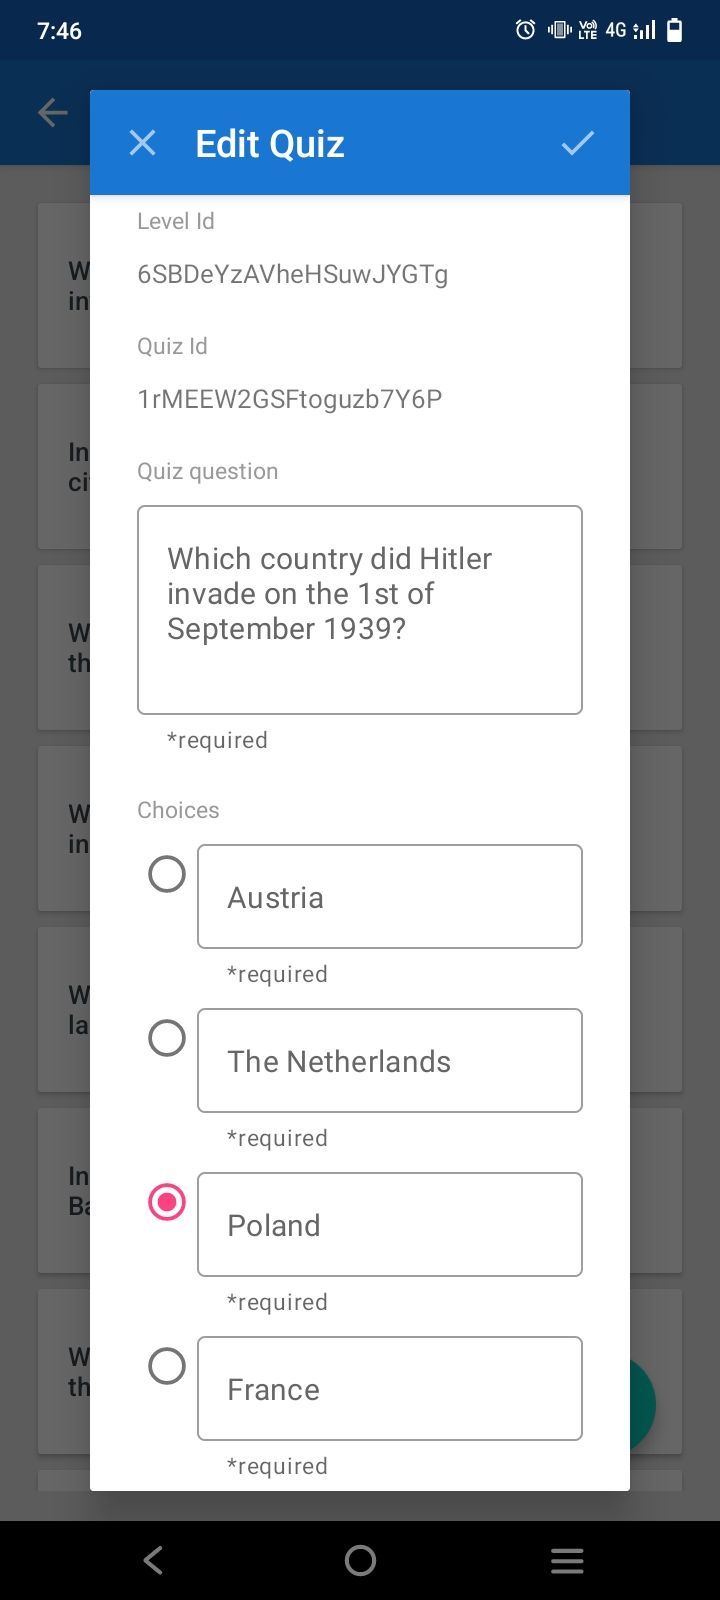Viewport: 720px width, 1600px height.
Task: Tap the Quiz Id value text
Action: point(289,399)
